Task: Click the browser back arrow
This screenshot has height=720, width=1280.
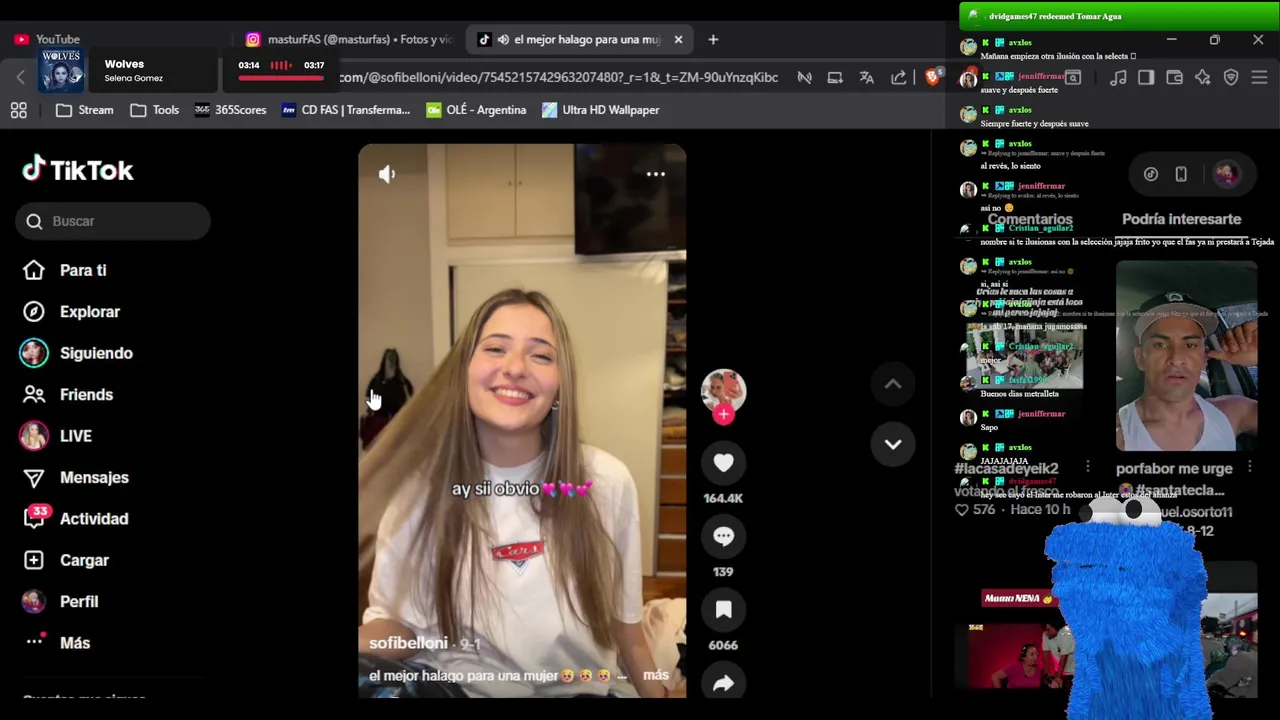Action: [x=20, y=77]
